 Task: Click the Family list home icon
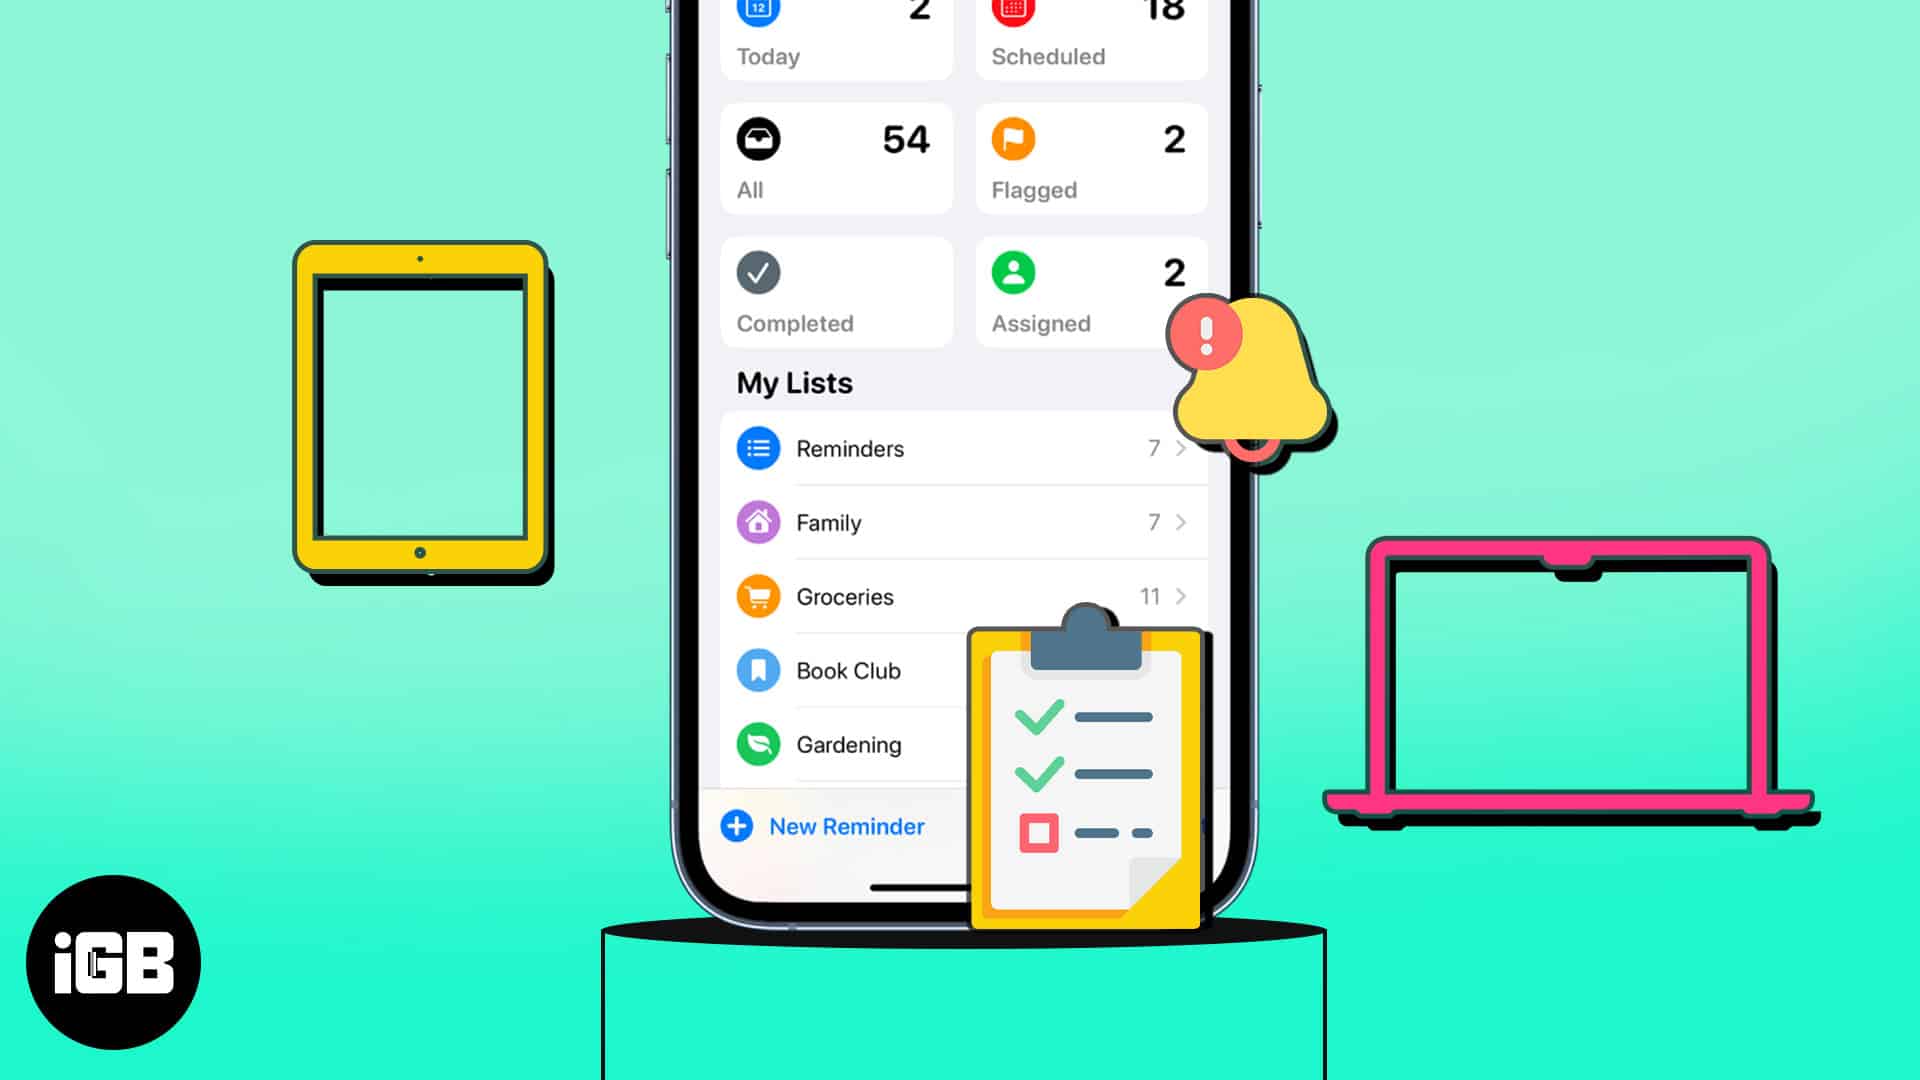coord(757,522)
